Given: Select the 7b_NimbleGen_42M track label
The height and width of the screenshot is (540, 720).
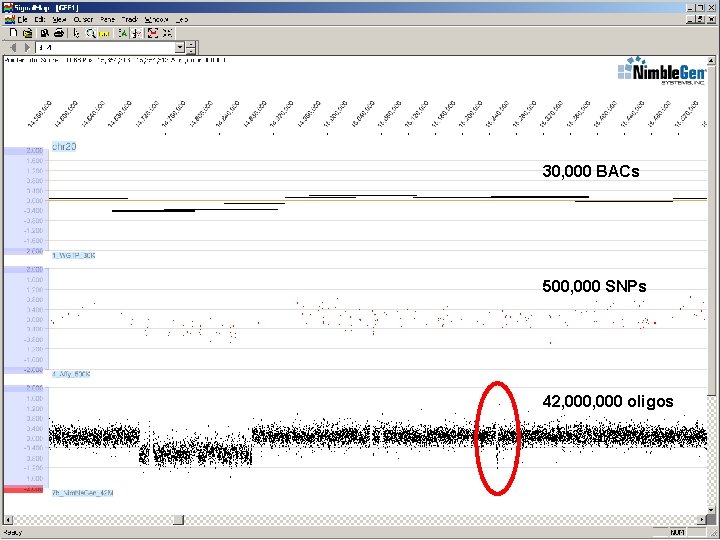Looking at the screenshot, I should (82, 493).
